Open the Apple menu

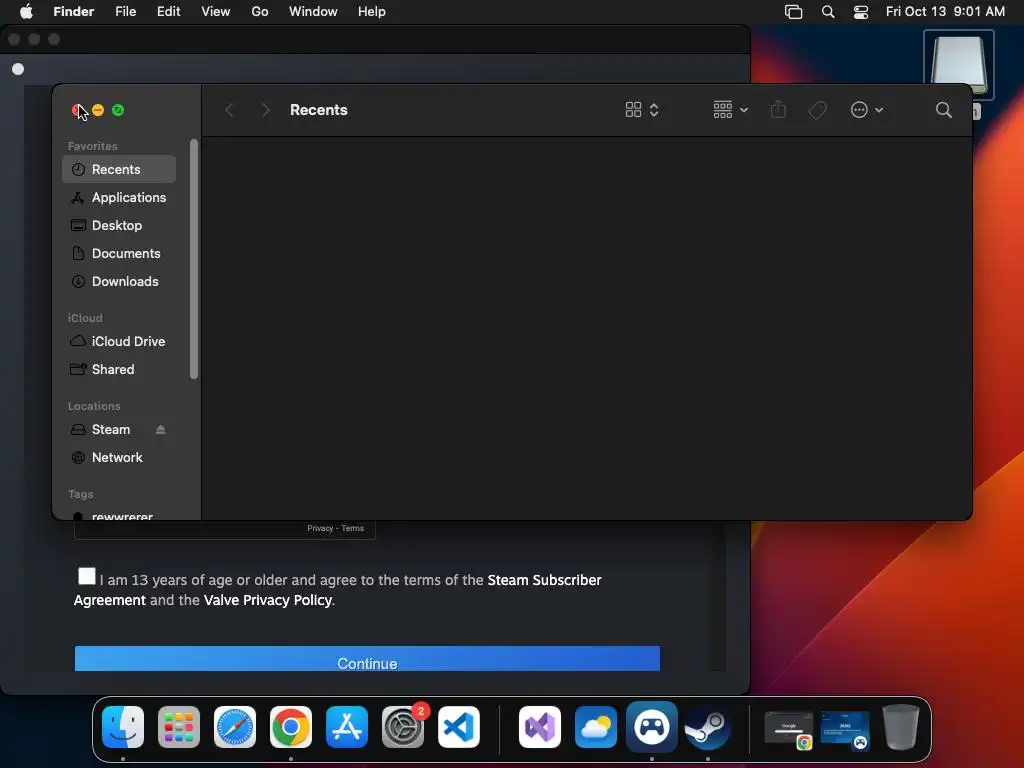click(26, 12)
